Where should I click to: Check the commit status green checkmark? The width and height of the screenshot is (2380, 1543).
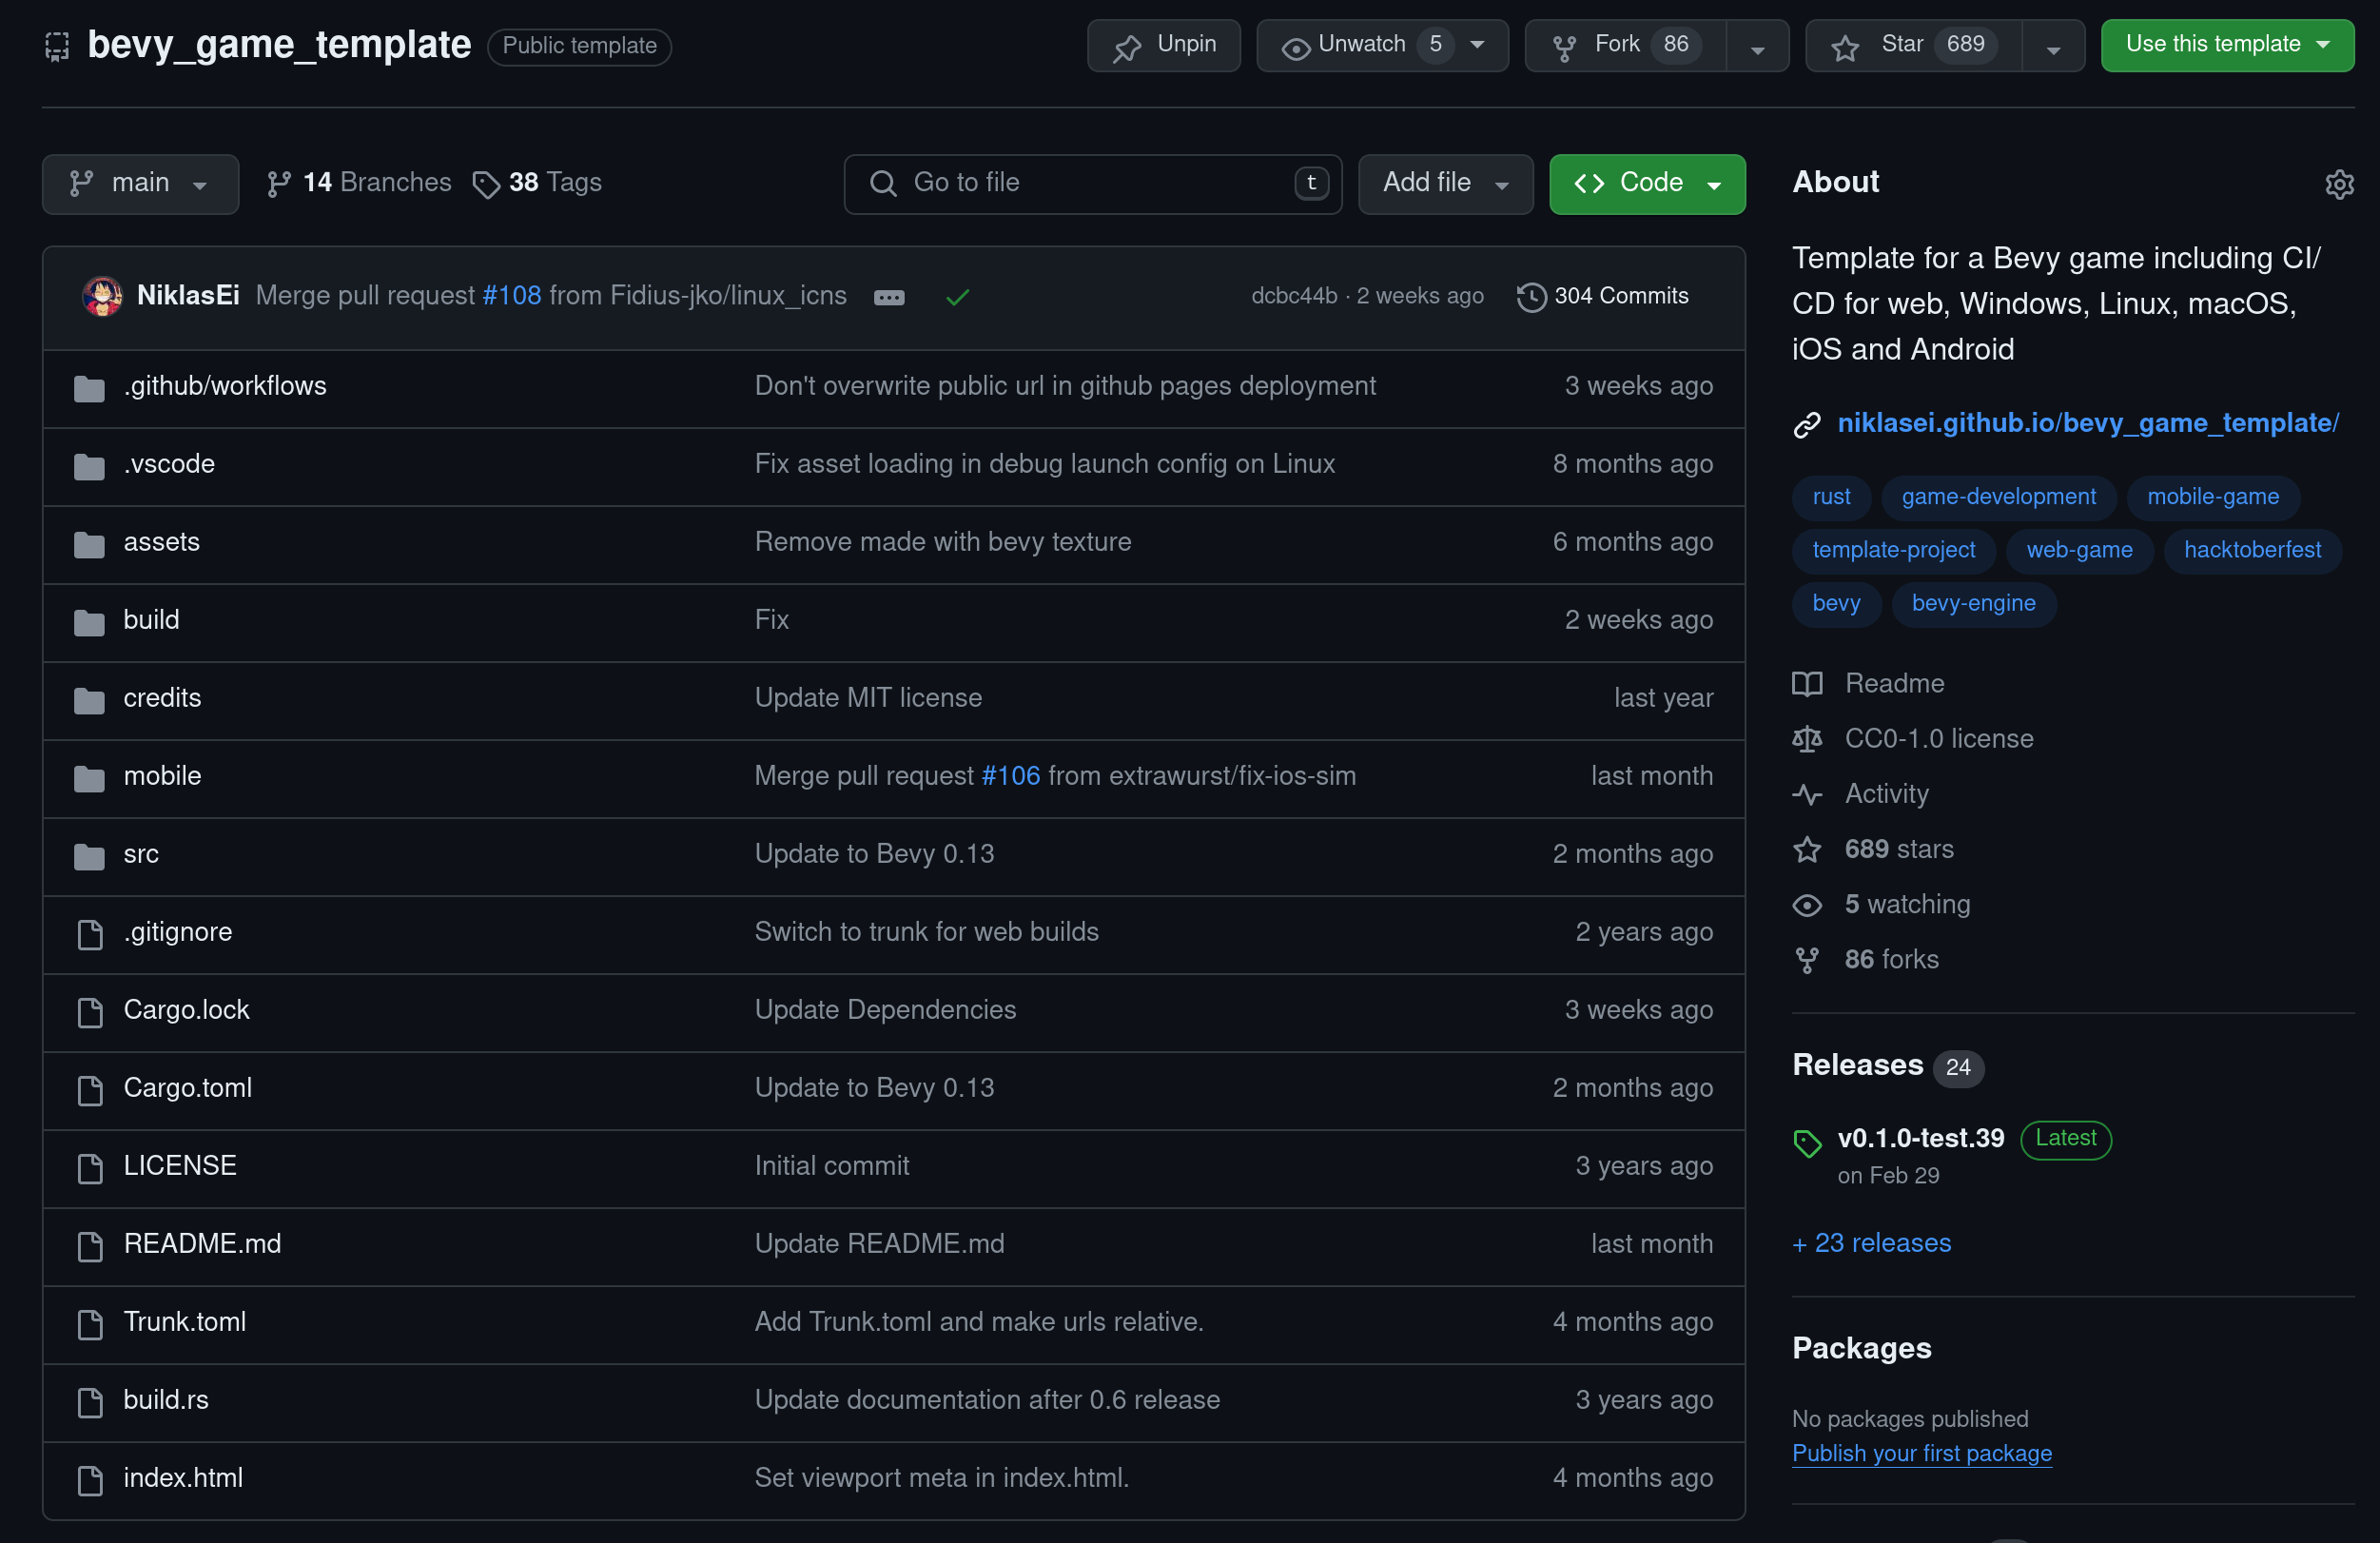pyautogui.click(x=957, y=296)
